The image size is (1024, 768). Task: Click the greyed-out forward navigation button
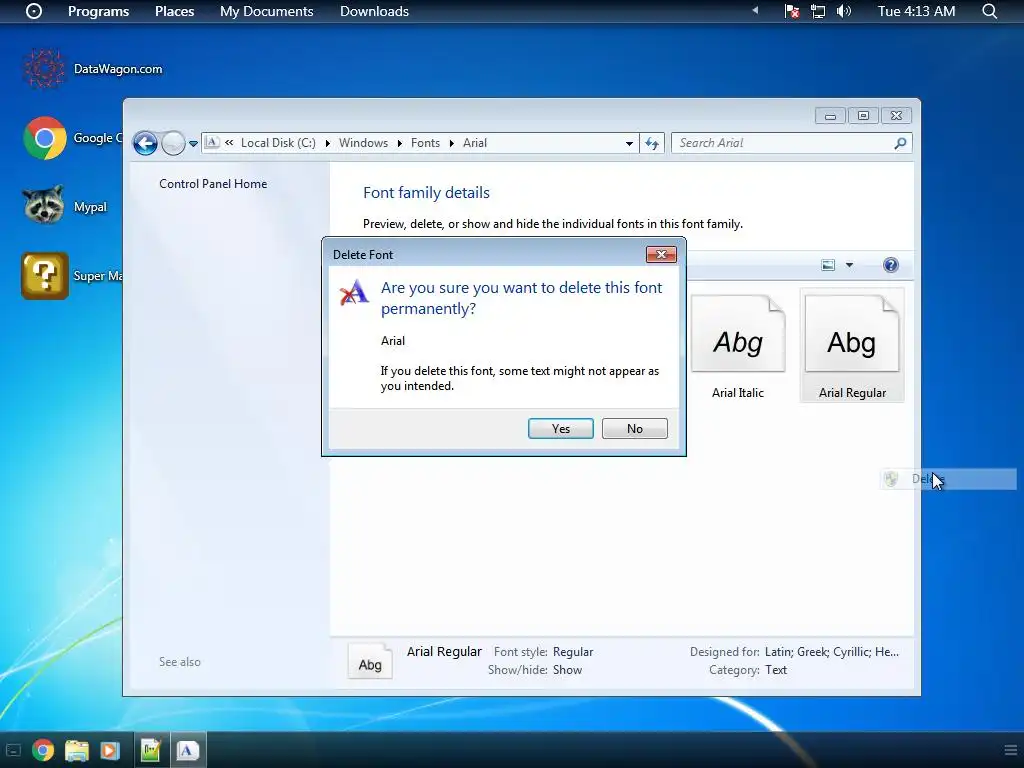coord(173,143)
